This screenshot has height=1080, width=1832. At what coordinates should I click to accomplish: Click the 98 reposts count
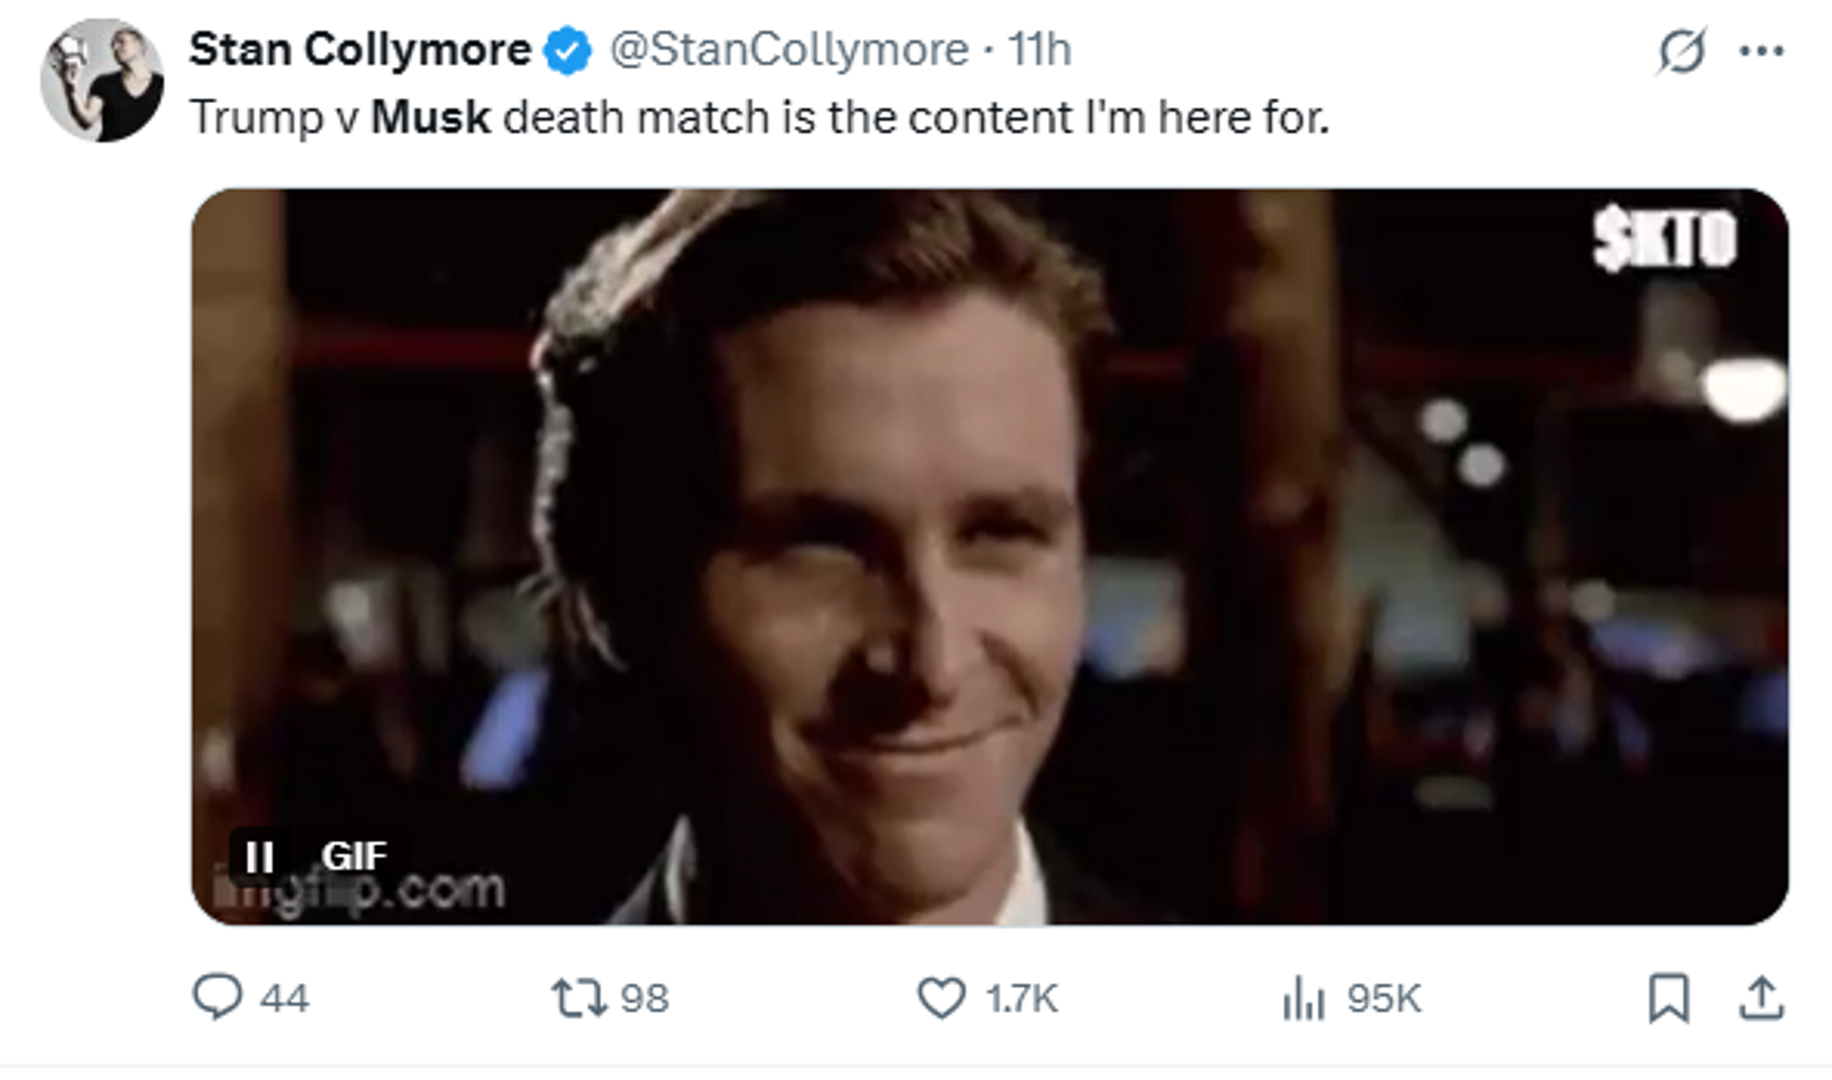pos(644,998)
